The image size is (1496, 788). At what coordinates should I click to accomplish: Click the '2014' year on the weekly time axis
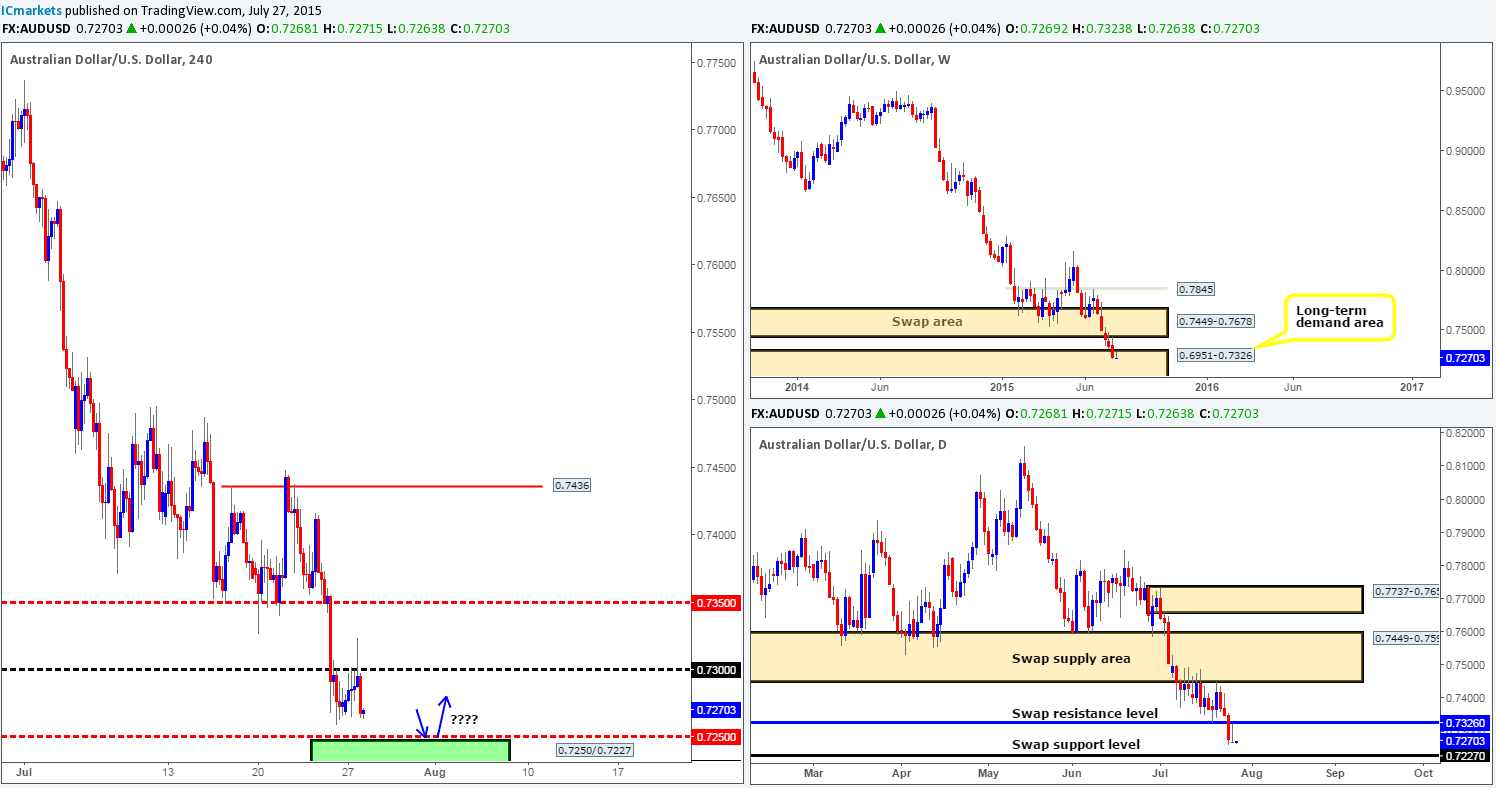point(798,387)
